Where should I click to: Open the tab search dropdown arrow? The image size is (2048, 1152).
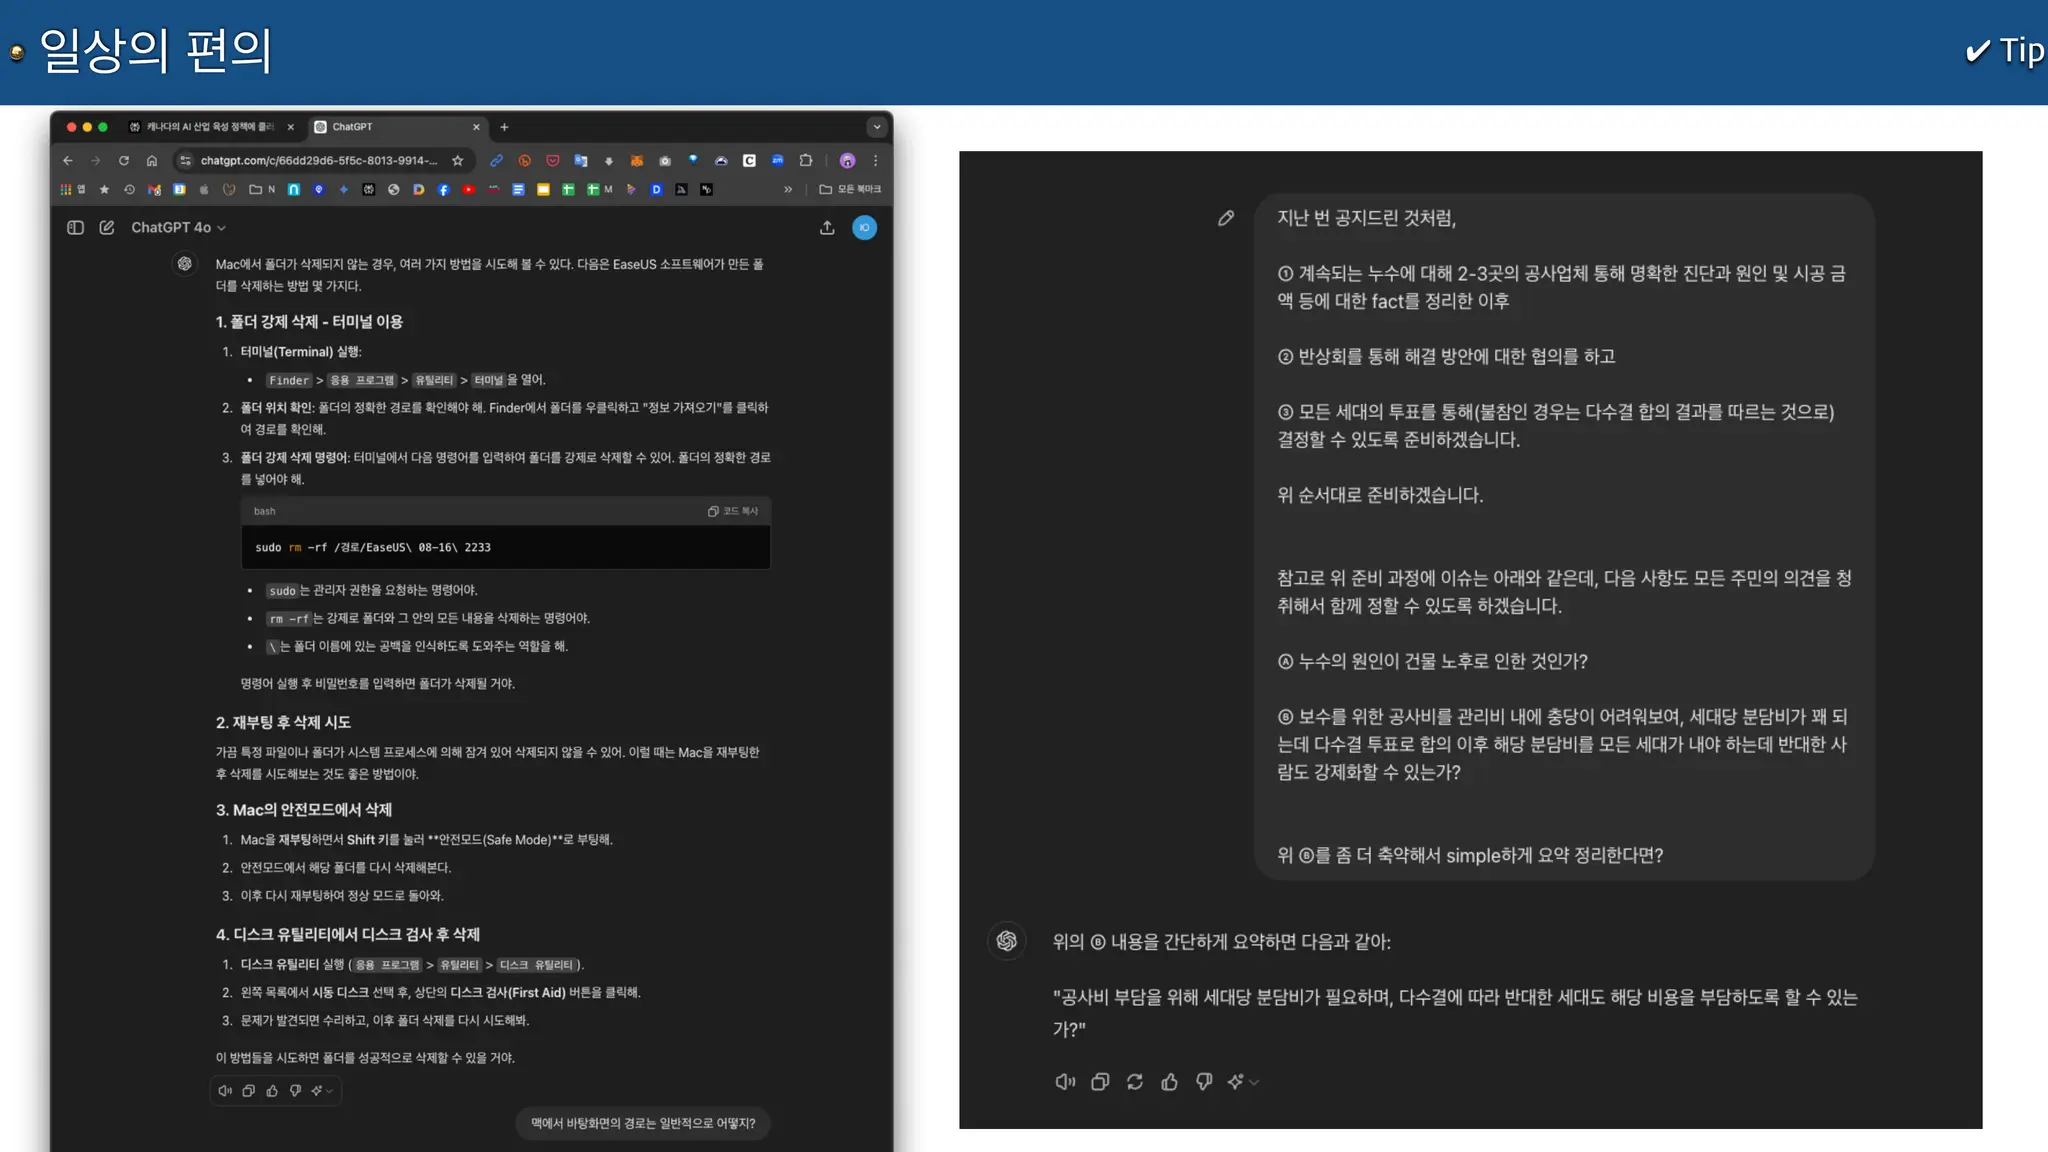pyautogui.click(x=877, y=127)
